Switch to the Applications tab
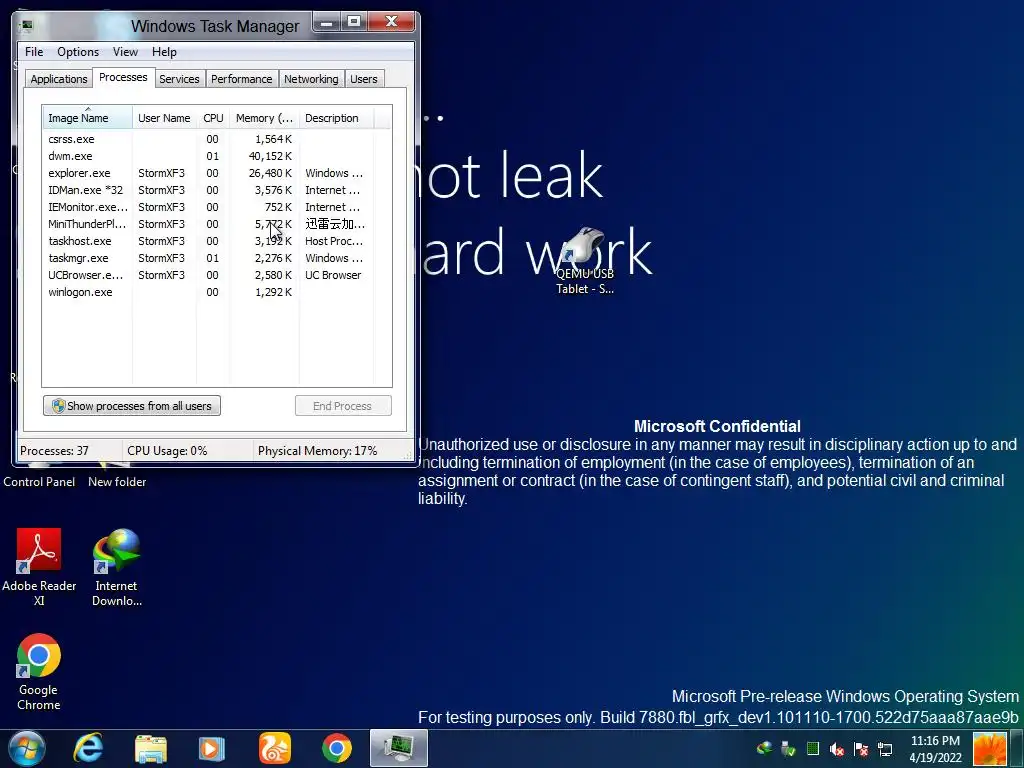1024x768 pixels. pyautogui.click(x=59, y=79)
